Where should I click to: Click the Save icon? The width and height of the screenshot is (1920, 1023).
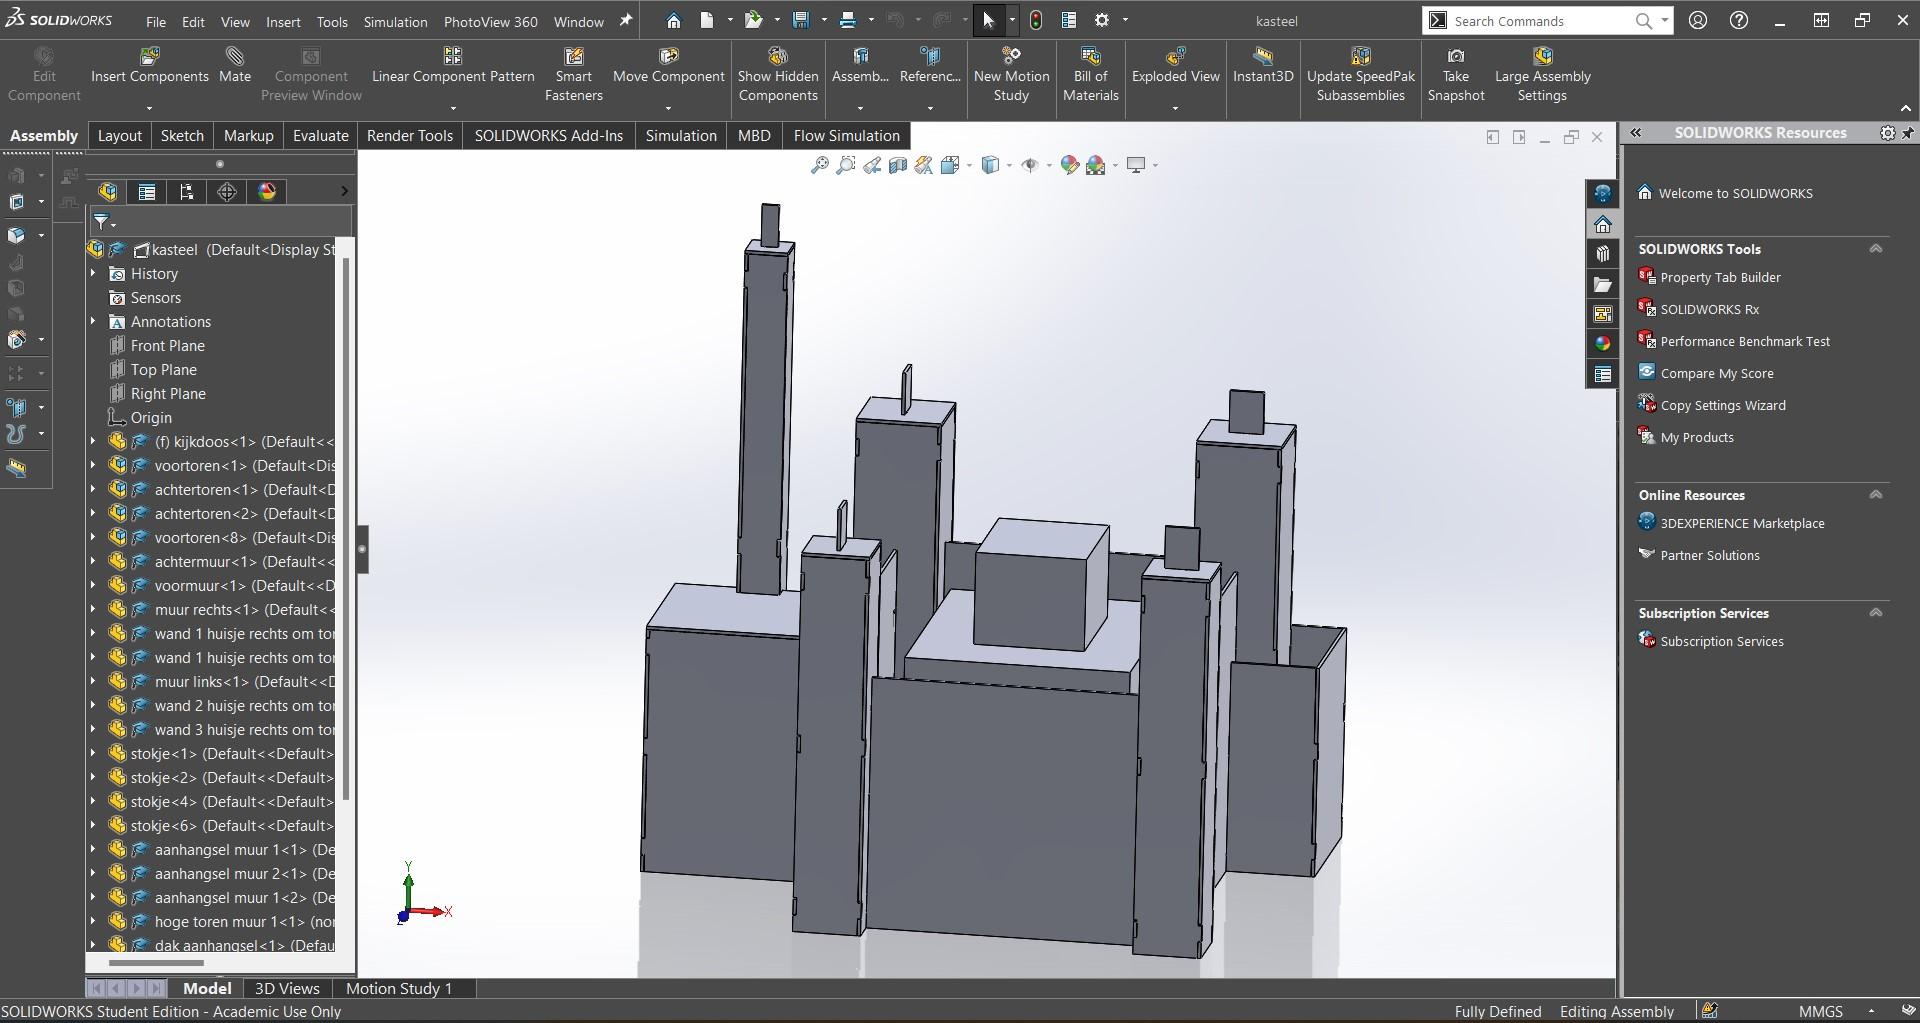pos(800,20)
